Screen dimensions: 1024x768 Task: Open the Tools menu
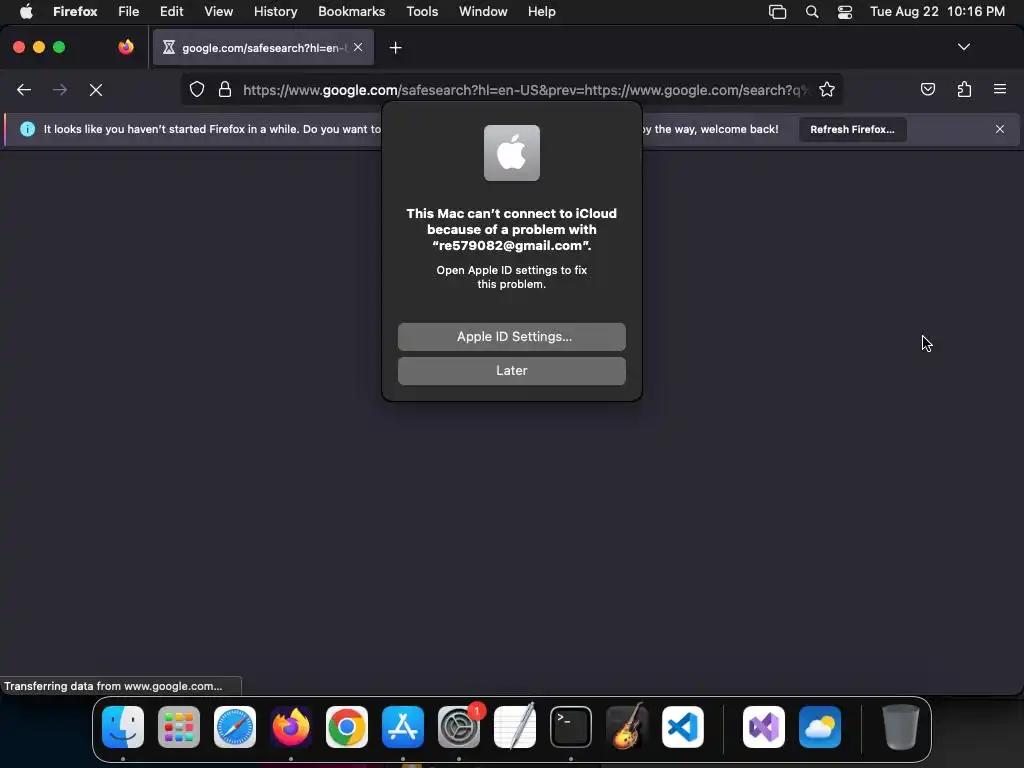coord(422,12)
